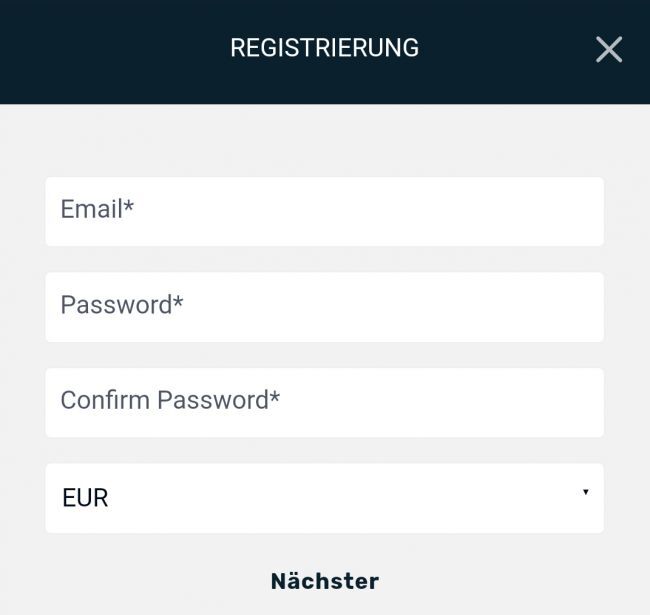Close the Registrierung dialog with the X
The height and width of the screenshot is (615, 650).
pos(608,49)
